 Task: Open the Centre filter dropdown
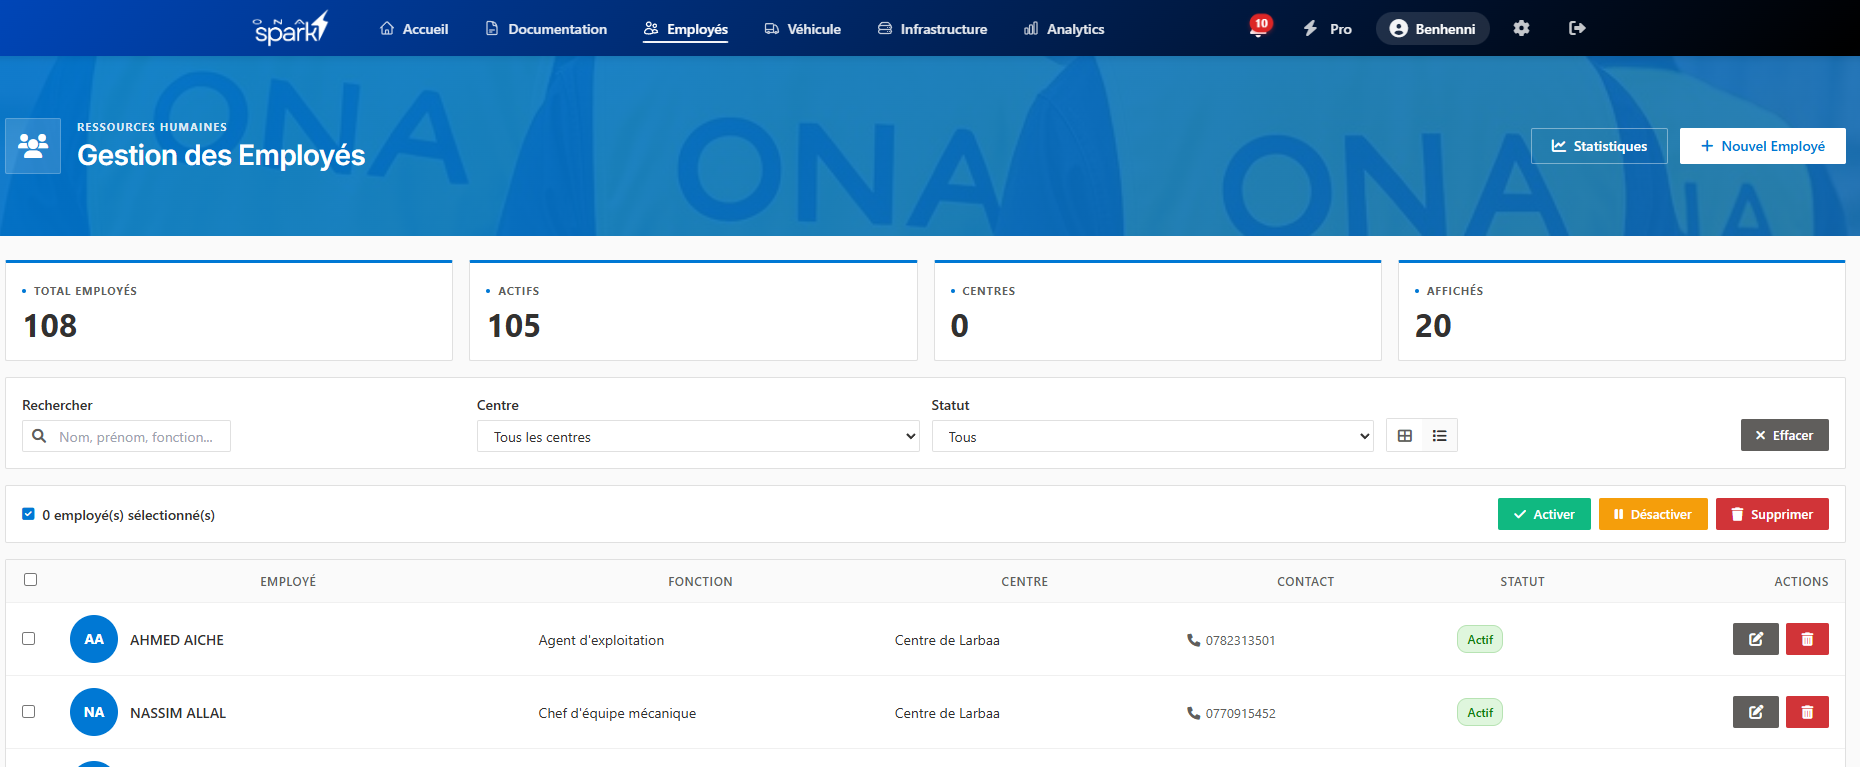tap(697, 437)
